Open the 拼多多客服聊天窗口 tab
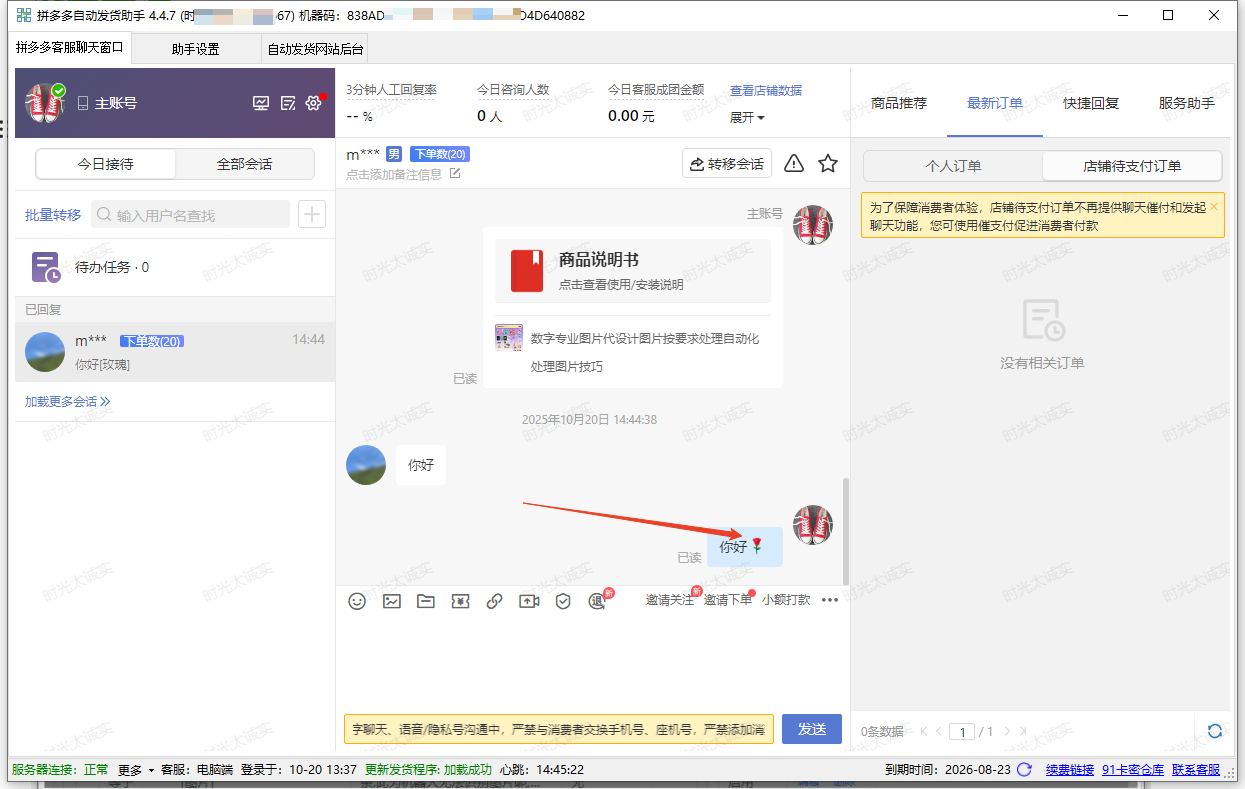1245x789 pixels. (x=70, y=47)
